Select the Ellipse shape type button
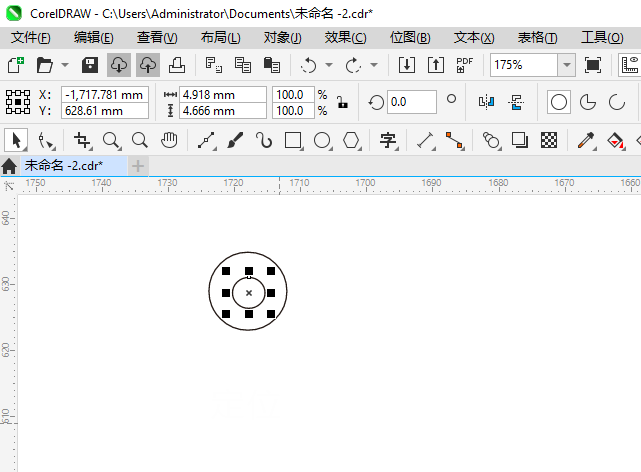 click(x=559, y=102)
